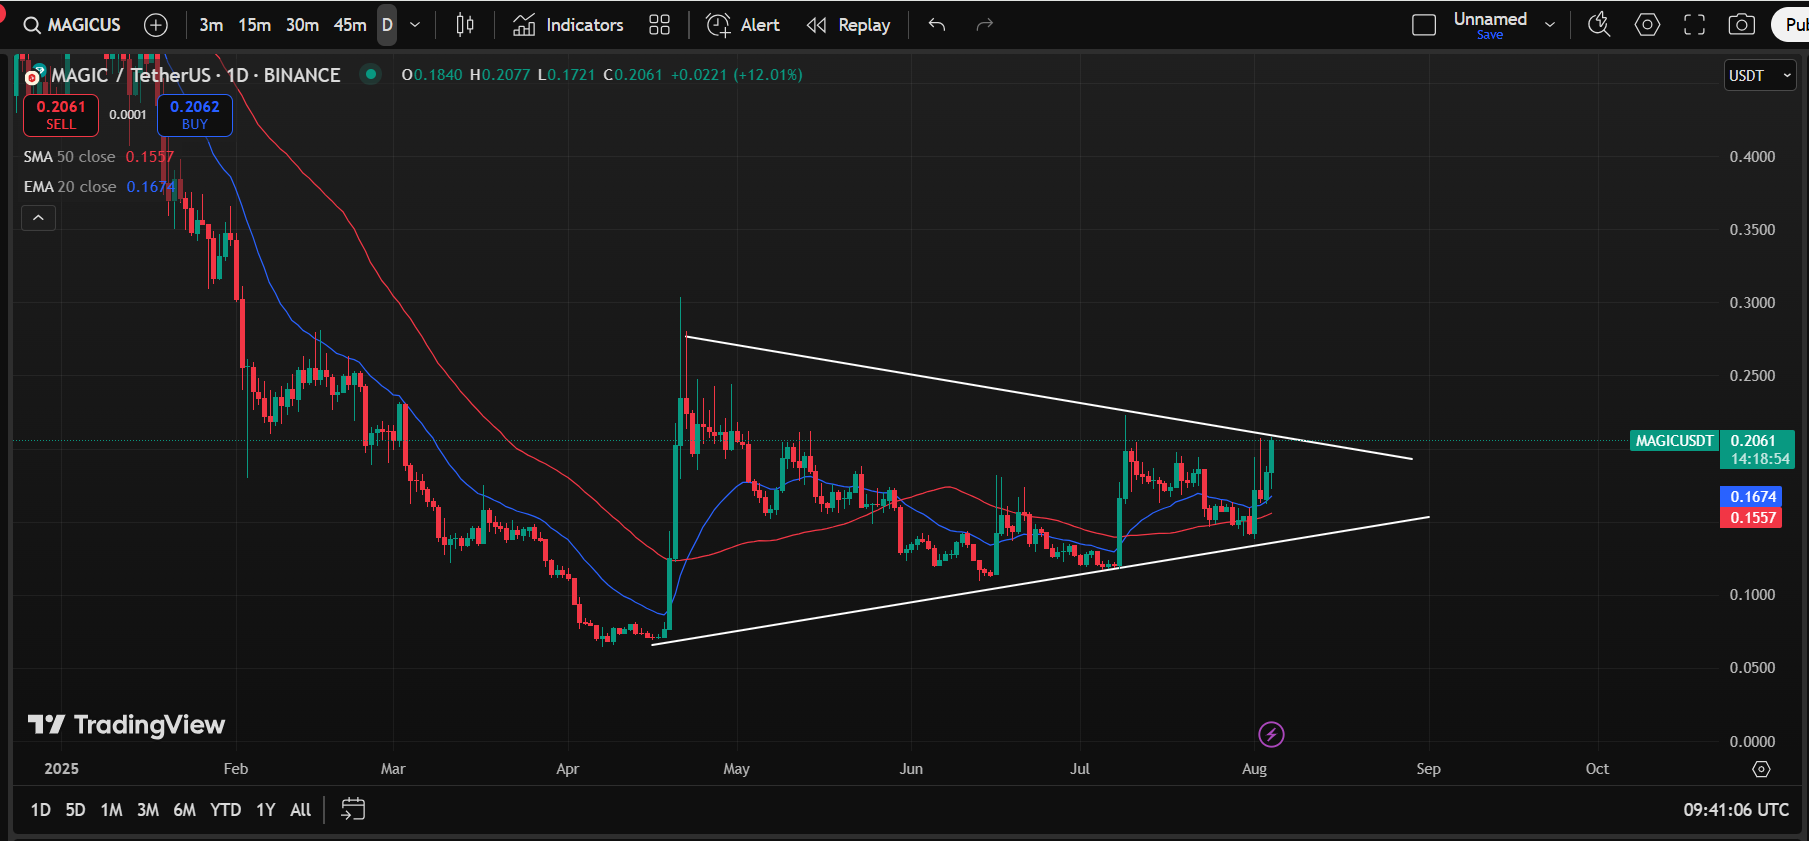Open the USDT currency dropdown

tap(1760, 76)
